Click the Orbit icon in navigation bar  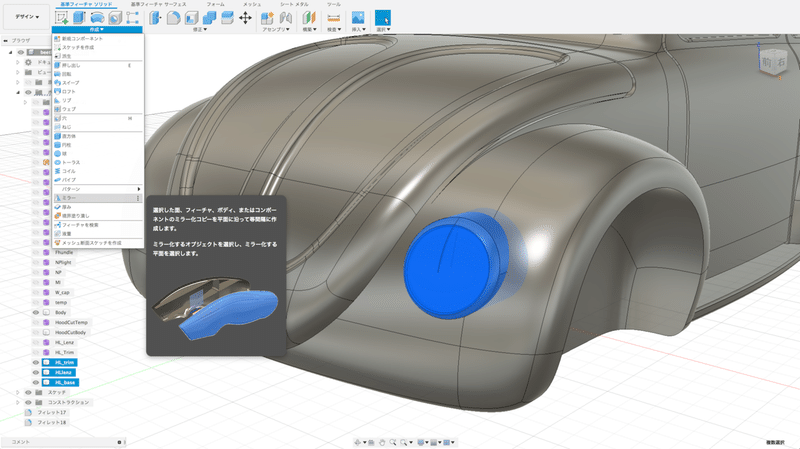[x=358, y=442]
